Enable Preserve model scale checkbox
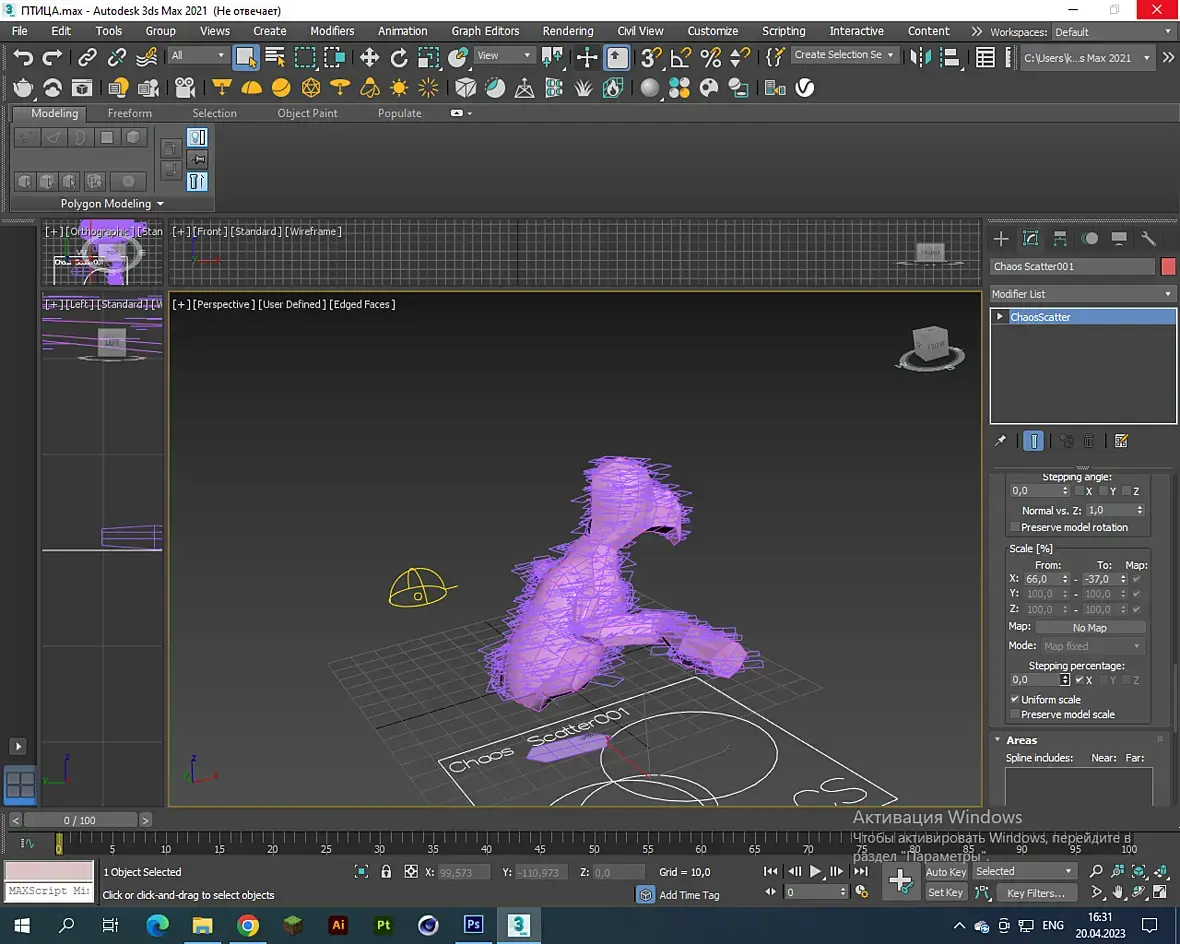This screenshot has width=1180, height=944. click(1015, 714)
